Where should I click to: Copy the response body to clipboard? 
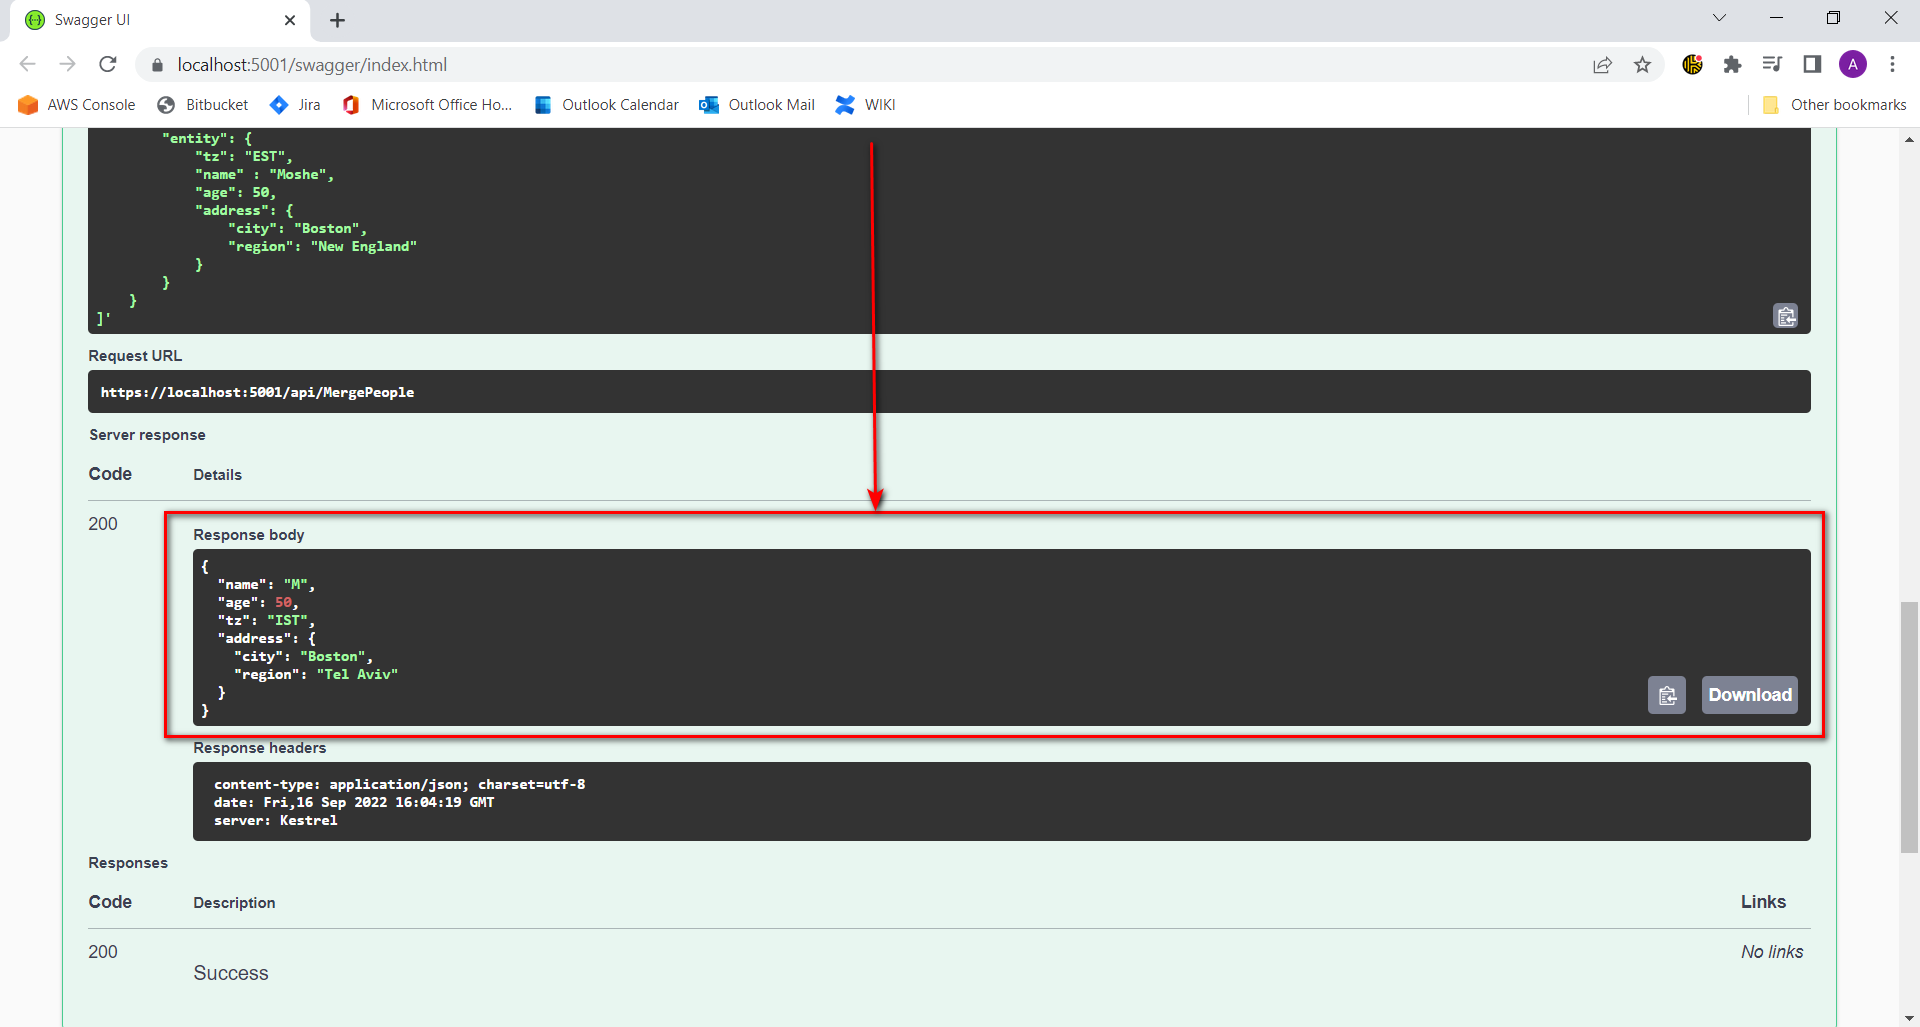point(1667,695)
